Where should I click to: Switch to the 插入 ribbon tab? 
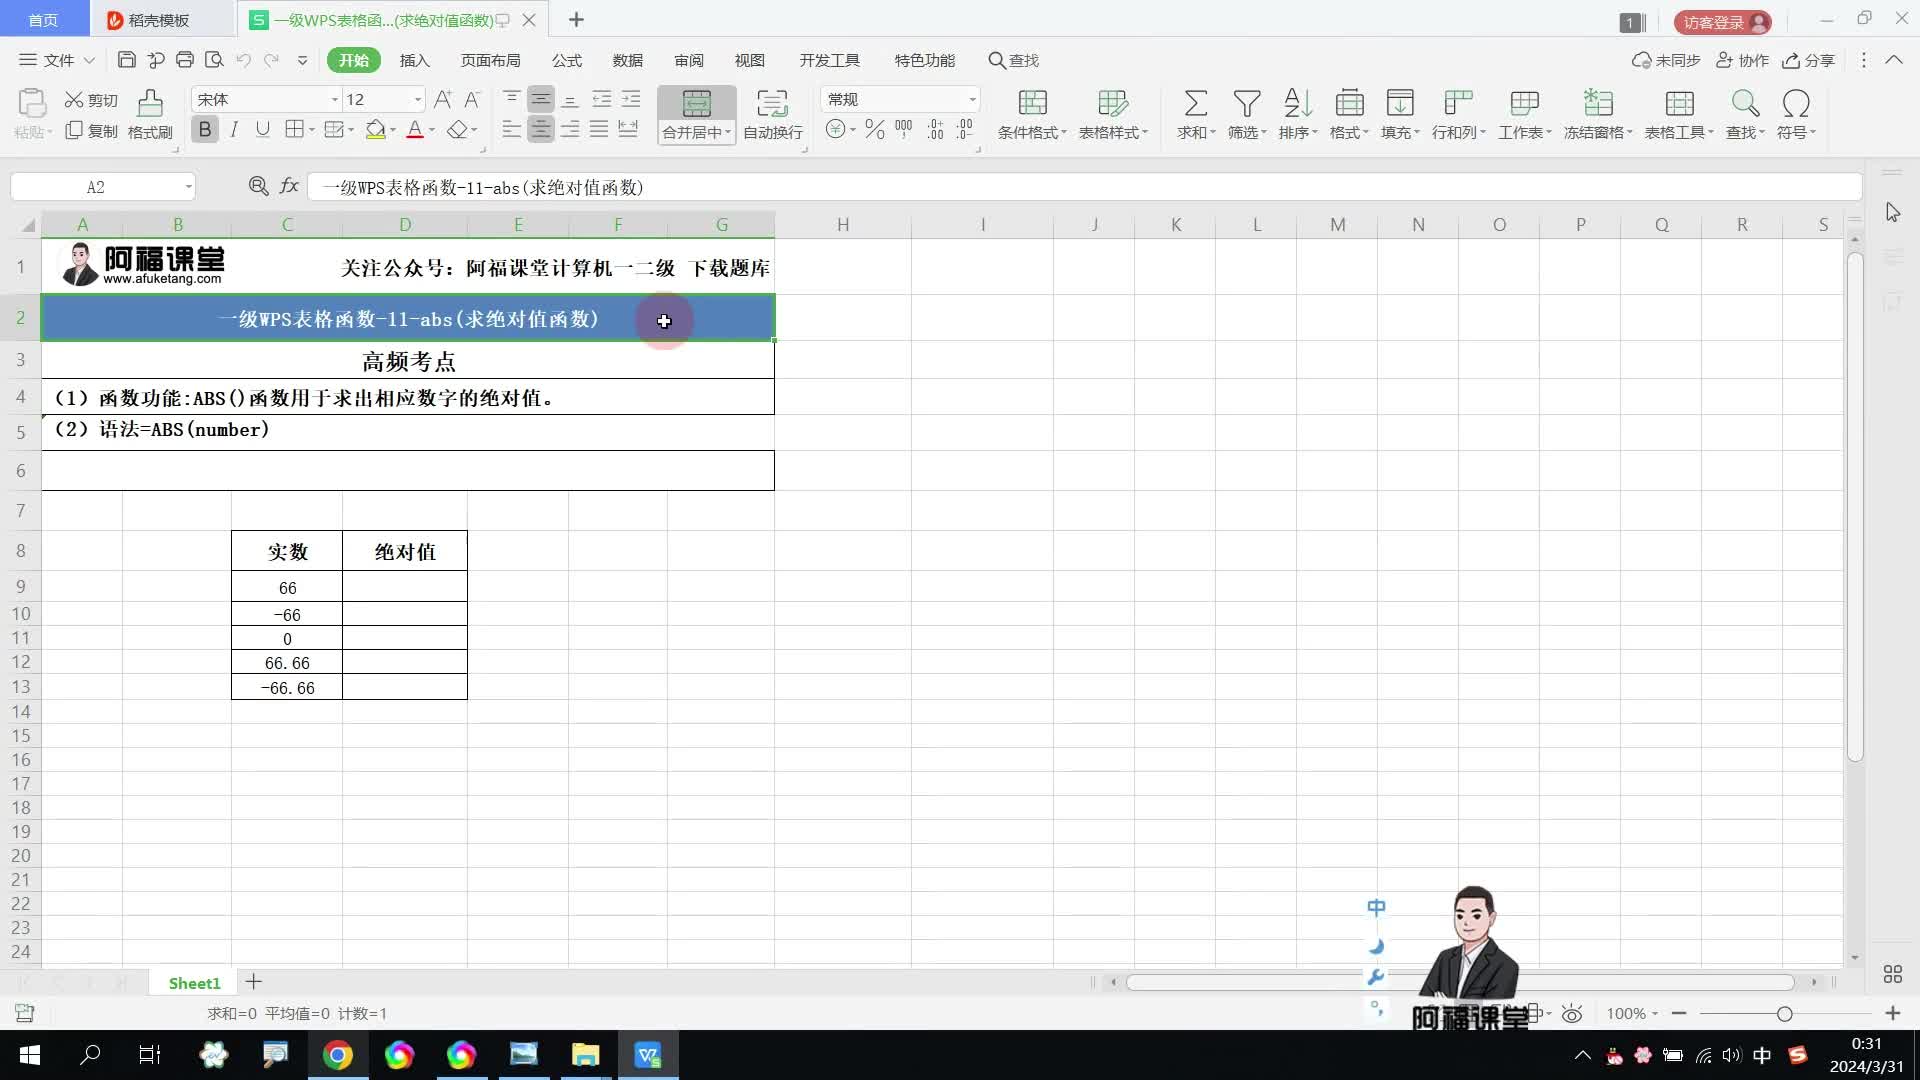click(414, 60)
